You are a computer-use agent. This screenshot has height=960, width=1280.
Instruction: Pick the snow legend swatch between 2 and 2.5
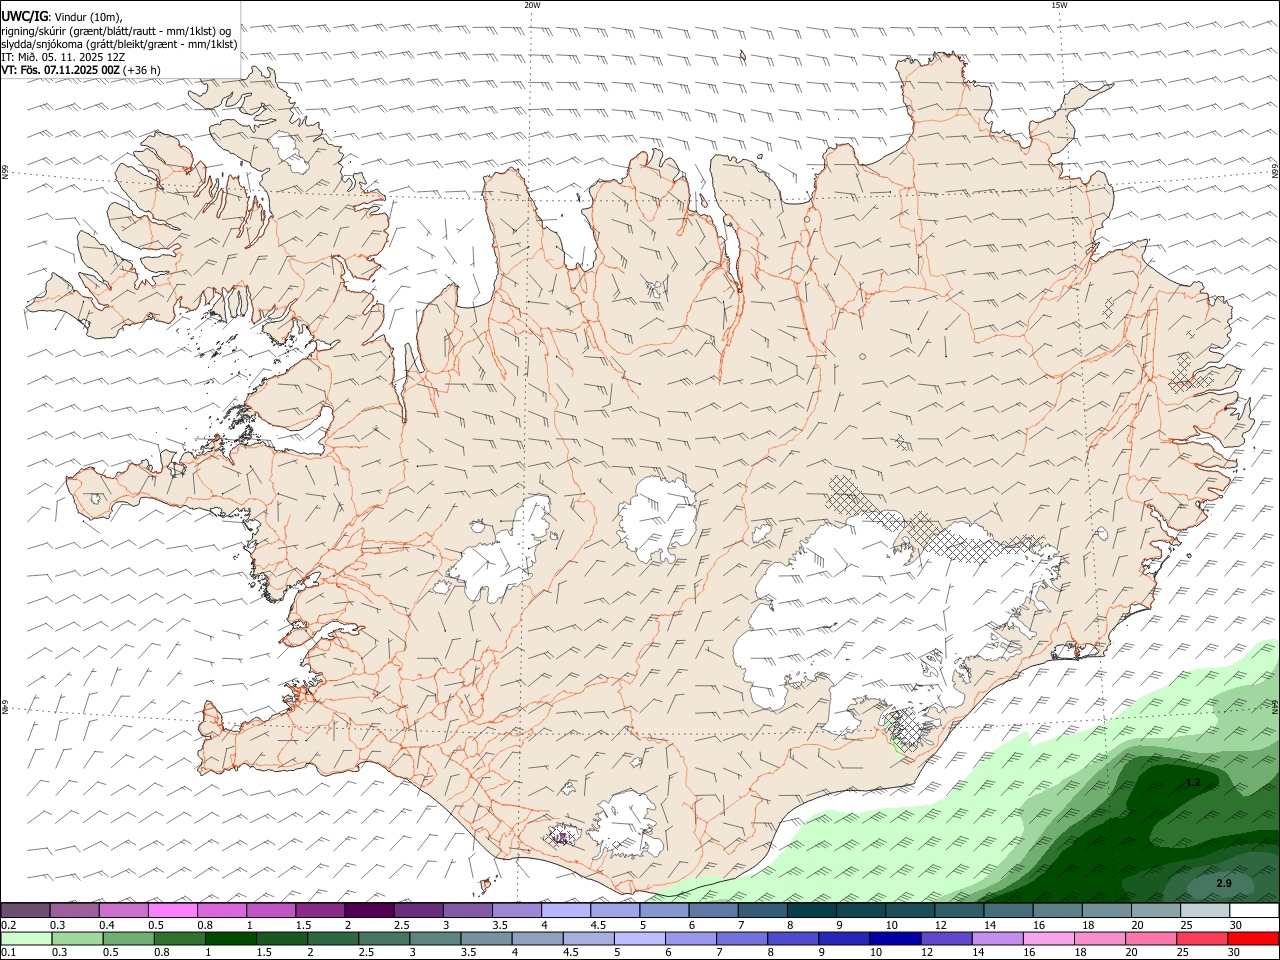[369, 910]
